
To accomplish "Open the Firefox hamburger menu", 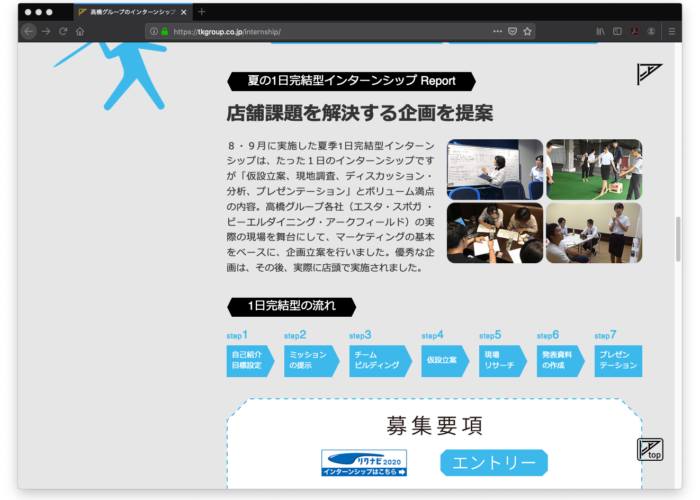I will (670, 31).
